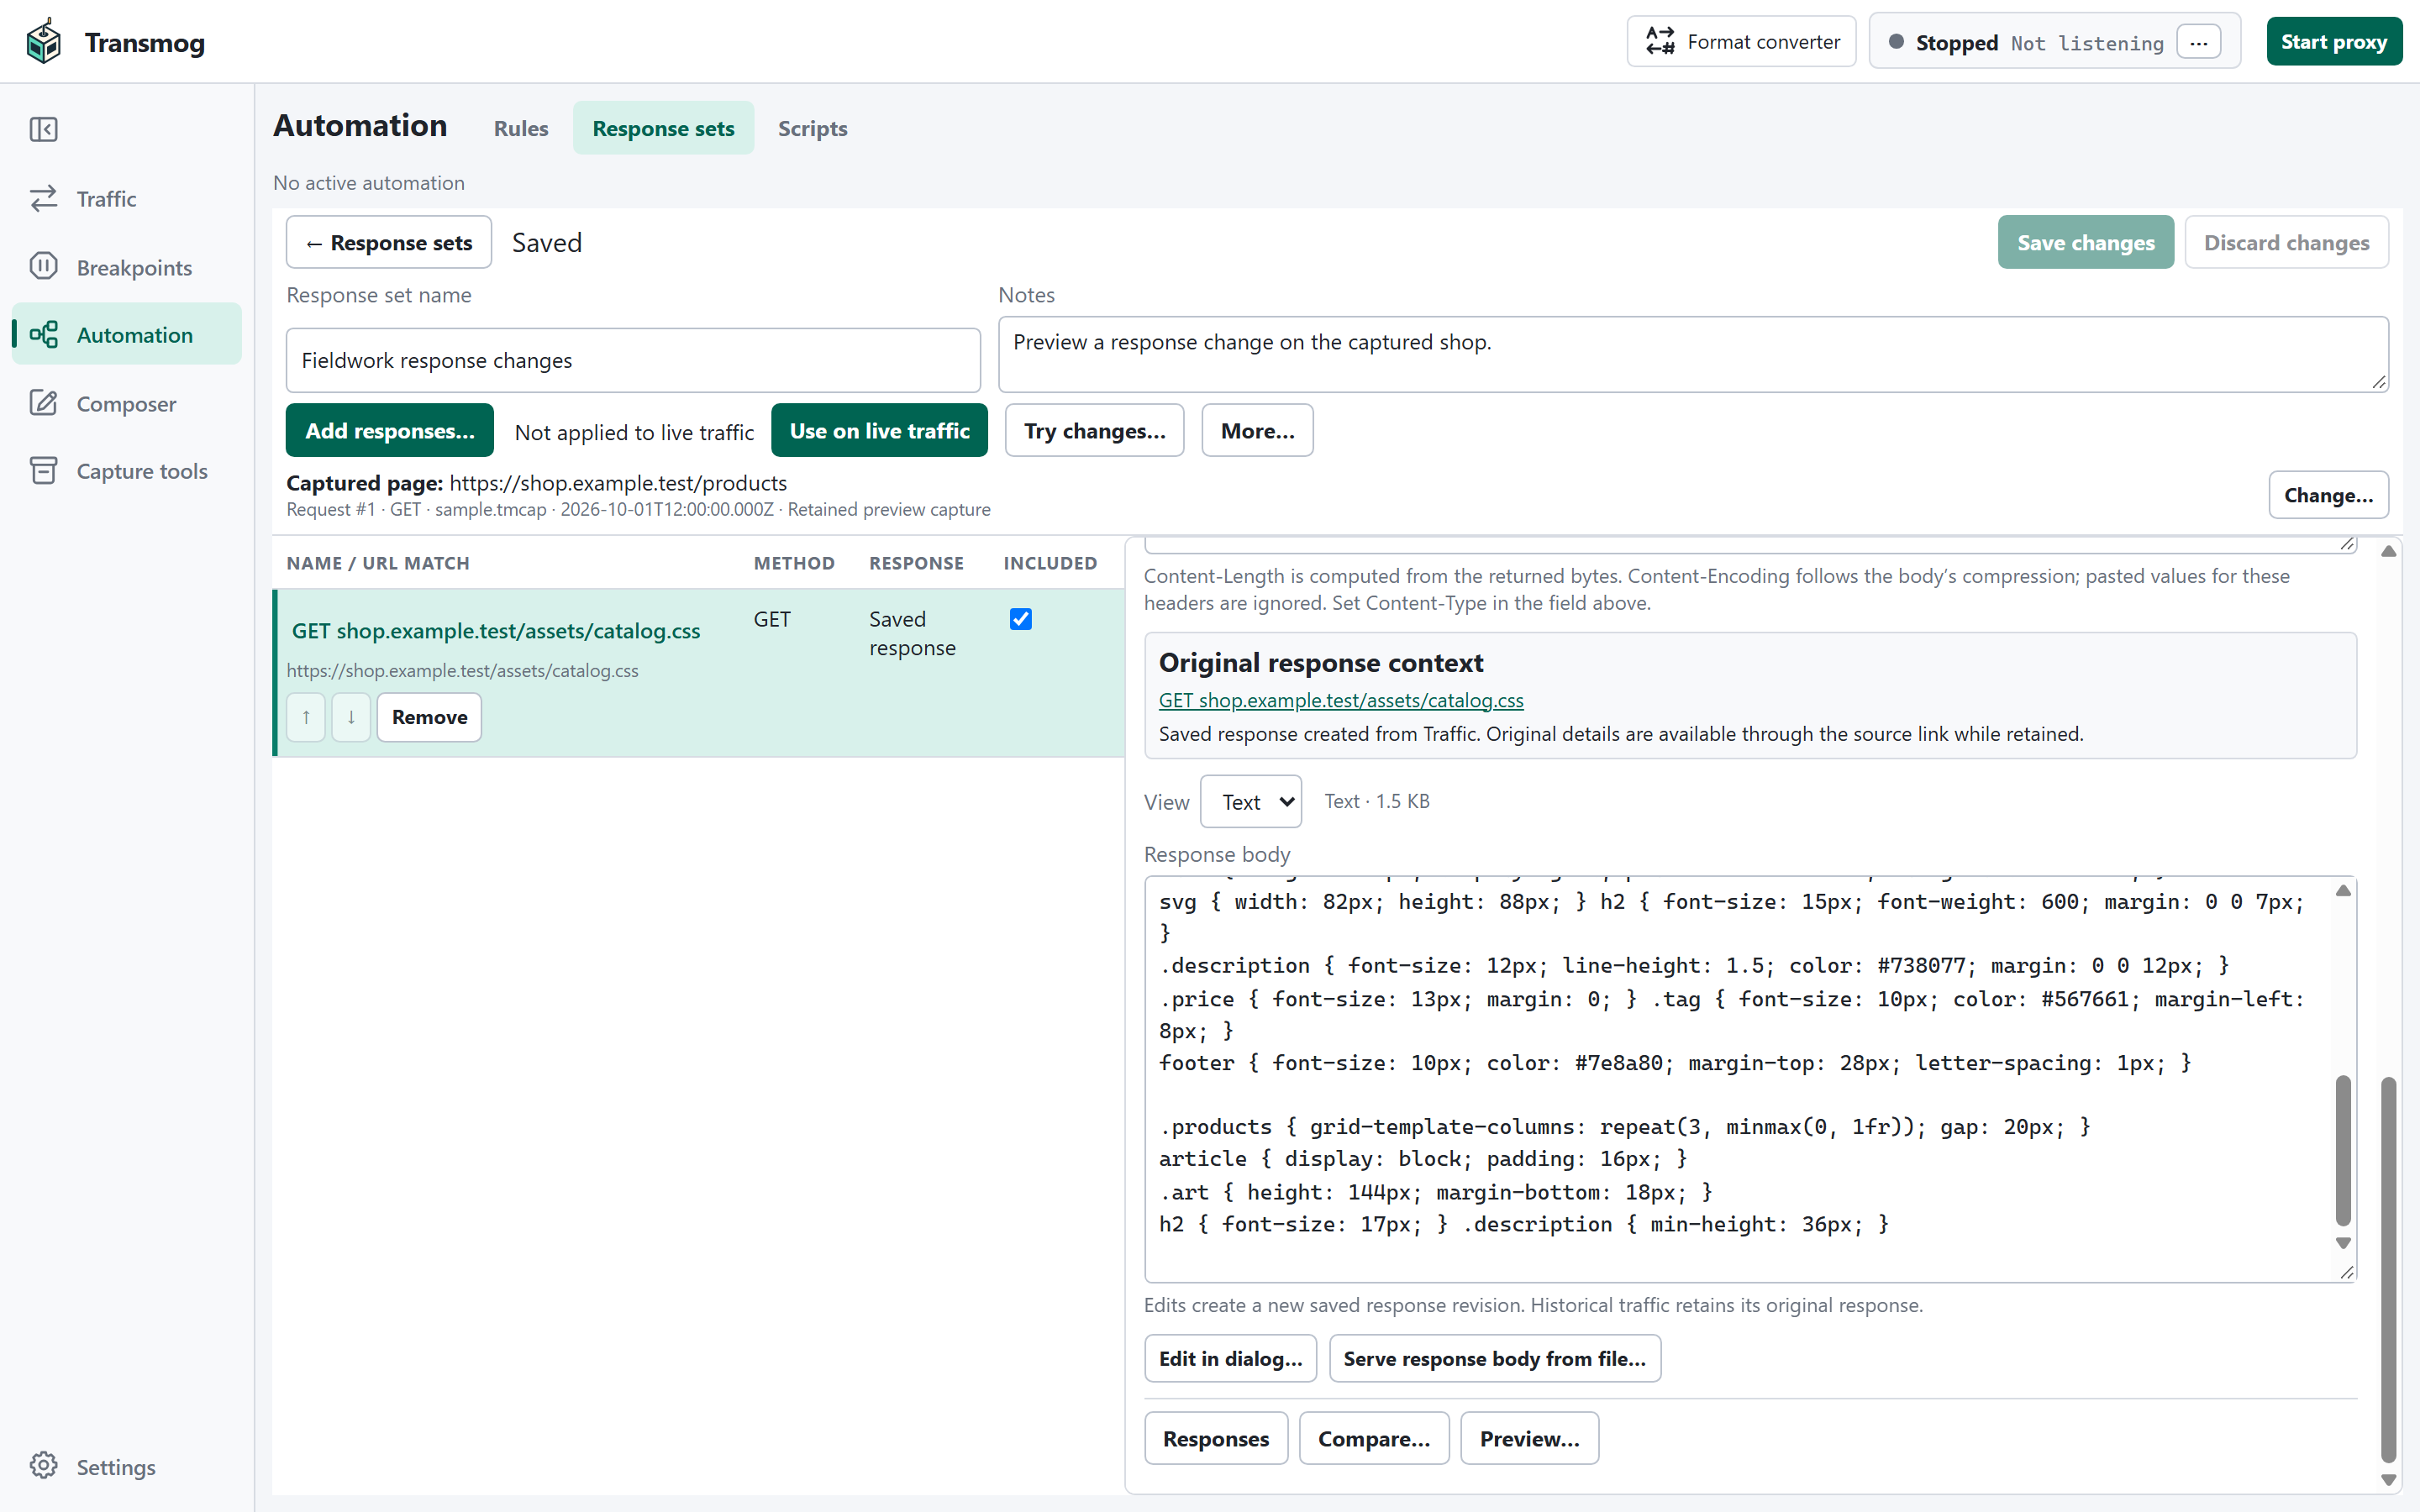Image resolution: width=2420 pixels, height=1512 pixels.
Task: Click response body scrollbar down arrow
Action: pos(2343,1243)
